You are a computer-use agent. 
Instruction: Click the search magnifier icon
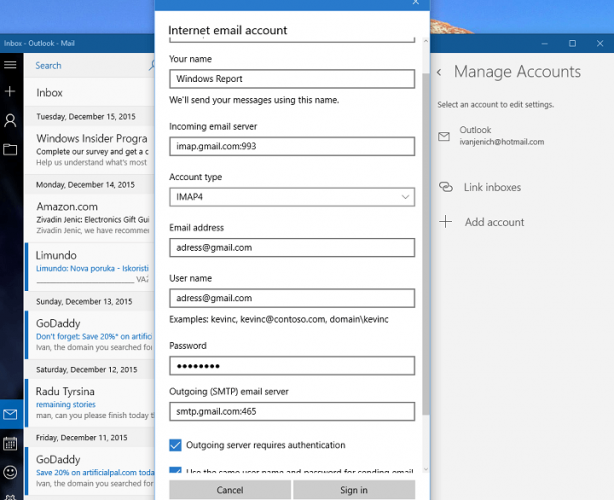(x=152, y=65)
